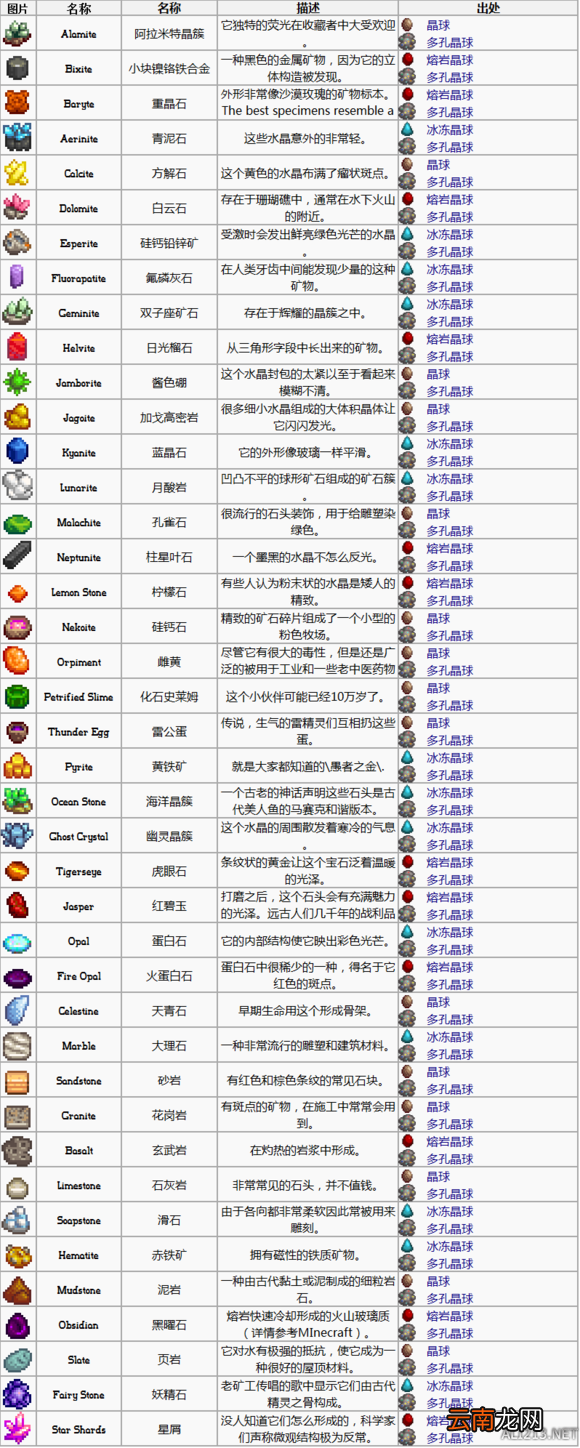Image resolution: width=580 pixels, height=1448 pixels.
Task: Select the Chinese name 孔雀石
Action: [169, 523]
